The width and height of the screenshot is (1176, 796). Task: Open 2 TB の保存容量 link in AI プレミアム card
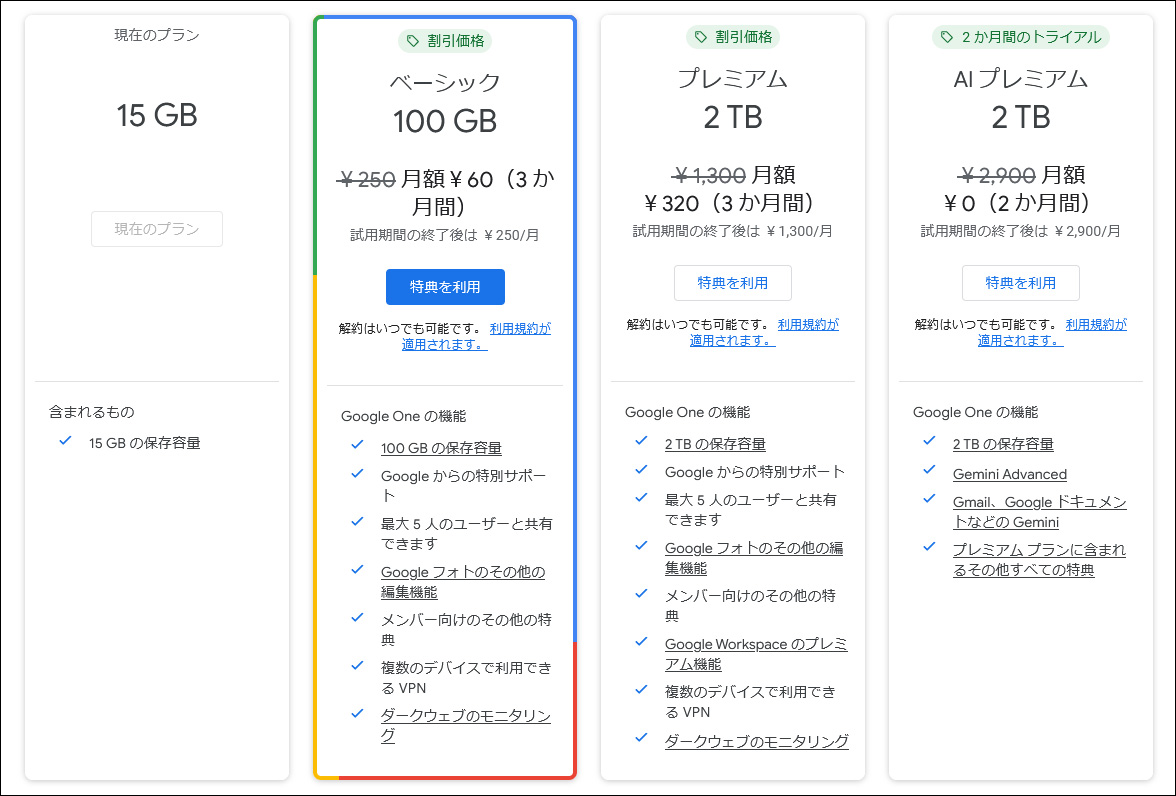coord(1003,444)
